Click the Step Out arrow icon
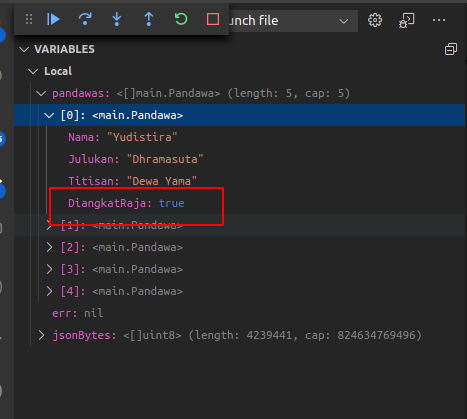The height and width of the screenshot is (419, 467). click(149, 19)
